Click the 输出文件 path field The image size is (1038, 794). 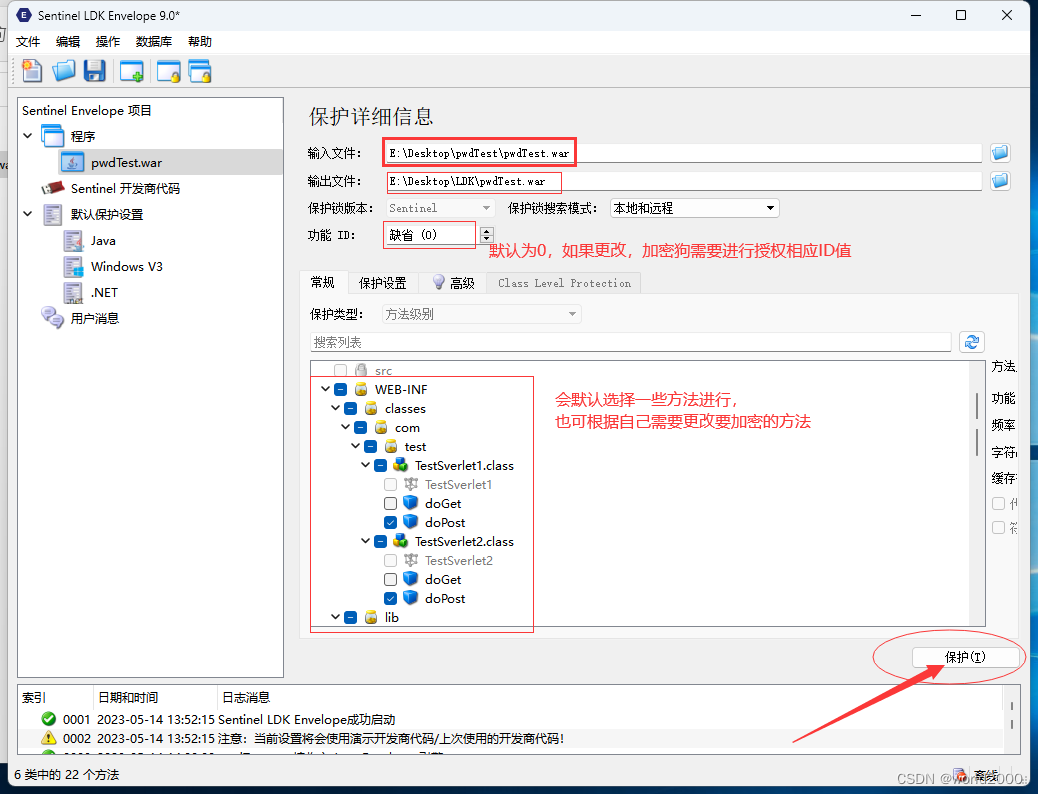point(683,181)
